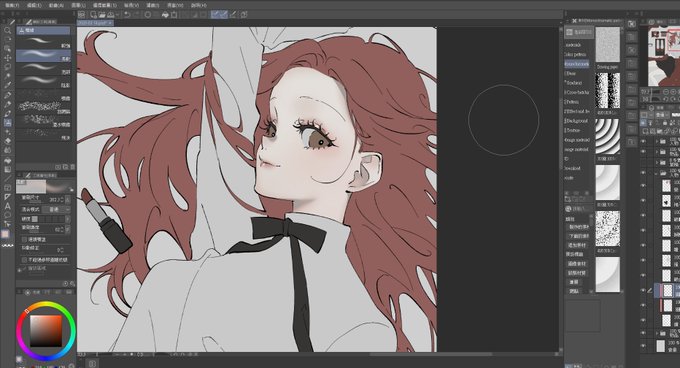Click the trash icon below the sub tool list
This screenshot has width=680, height=368.
[72, 167]
